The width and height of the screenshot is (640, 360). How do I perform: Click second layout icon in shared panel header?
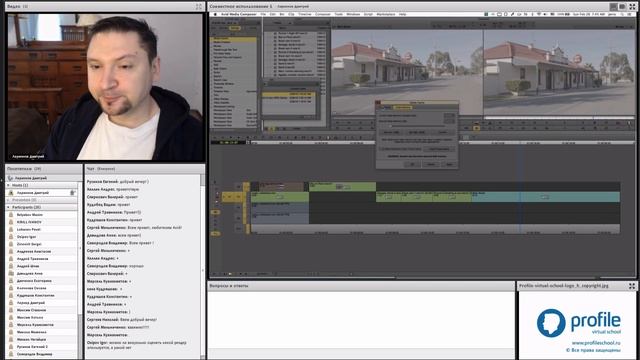click(x=622, y=7)
